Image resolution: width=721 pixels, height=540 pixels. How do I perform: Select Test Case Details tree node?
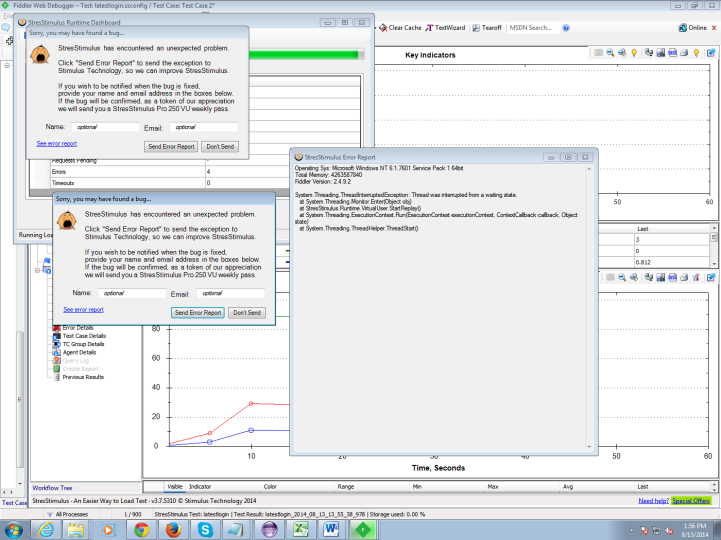pyautogui.click(x=84, y=336)
